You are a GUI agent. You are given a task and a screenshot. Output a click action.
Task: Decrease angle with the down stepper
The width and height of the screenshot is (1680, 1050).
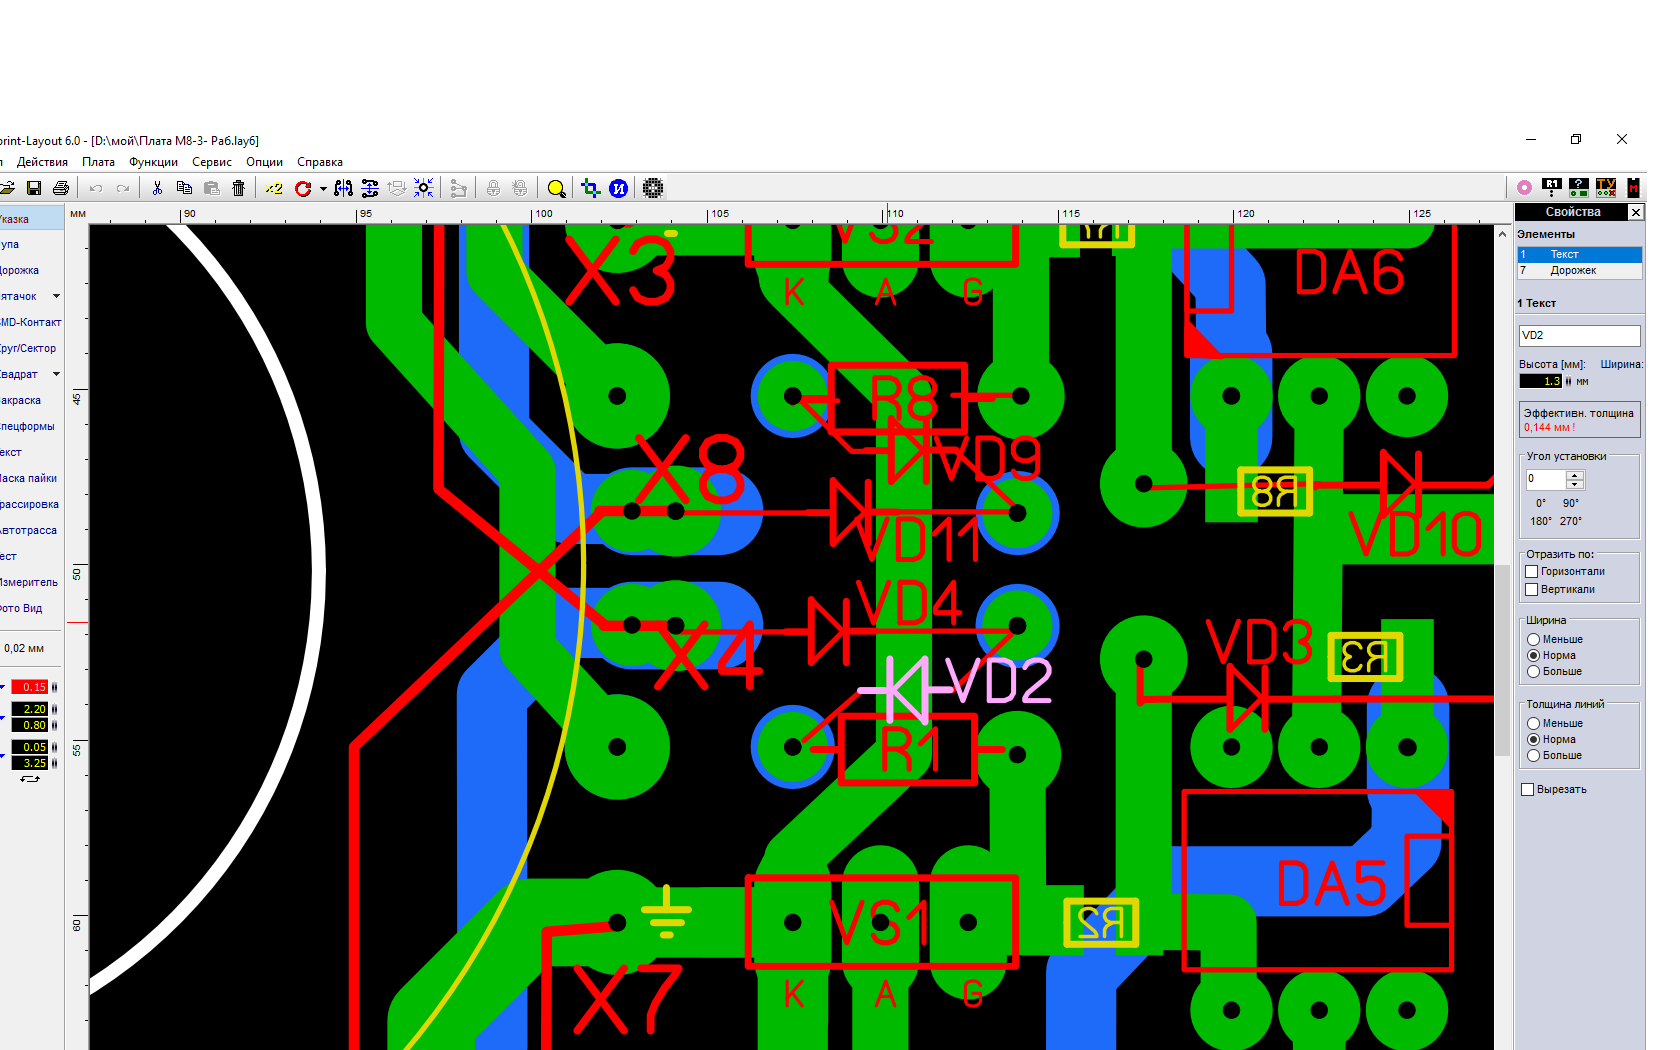click(x=1574, y=484)
